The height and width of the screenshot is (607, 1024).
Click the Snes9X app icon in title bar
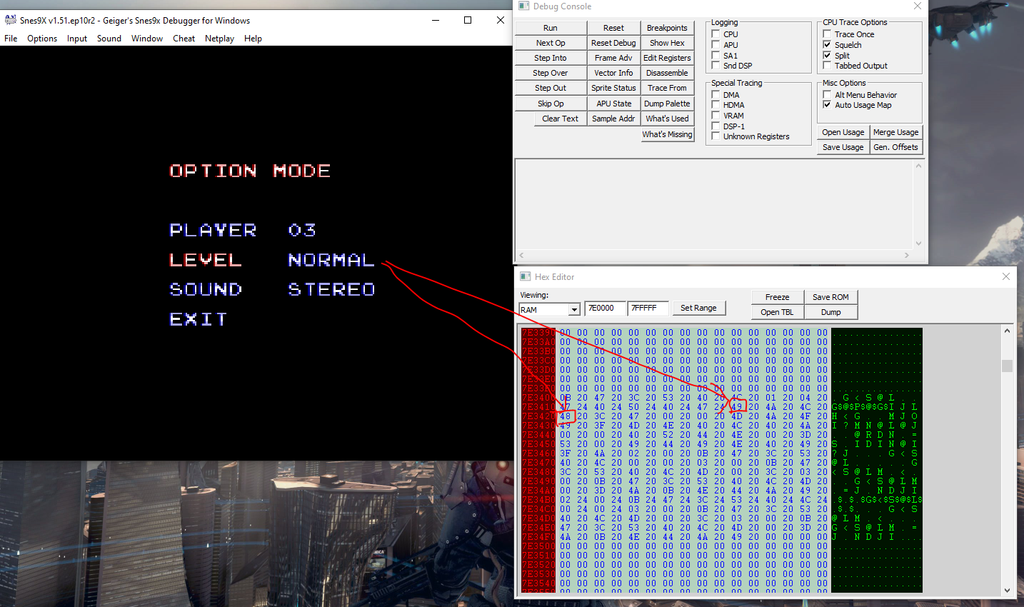click(x=10, y=20)
